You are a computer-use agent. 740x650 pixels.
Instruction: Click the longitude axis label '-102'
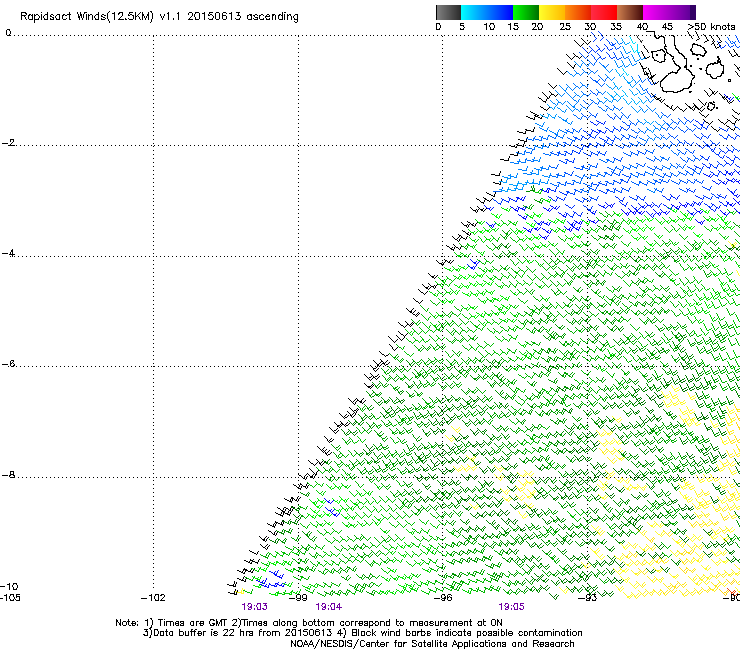click(153, 598)
